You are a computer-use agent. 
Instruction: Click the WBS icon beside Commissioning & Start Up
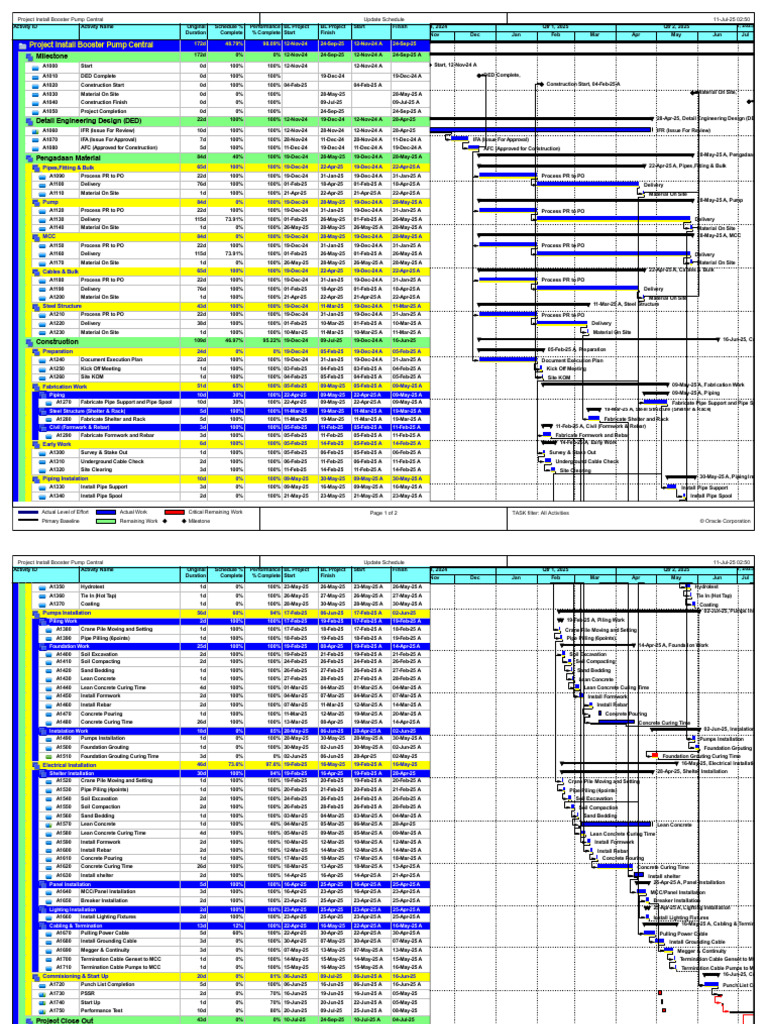pos(37,976)
